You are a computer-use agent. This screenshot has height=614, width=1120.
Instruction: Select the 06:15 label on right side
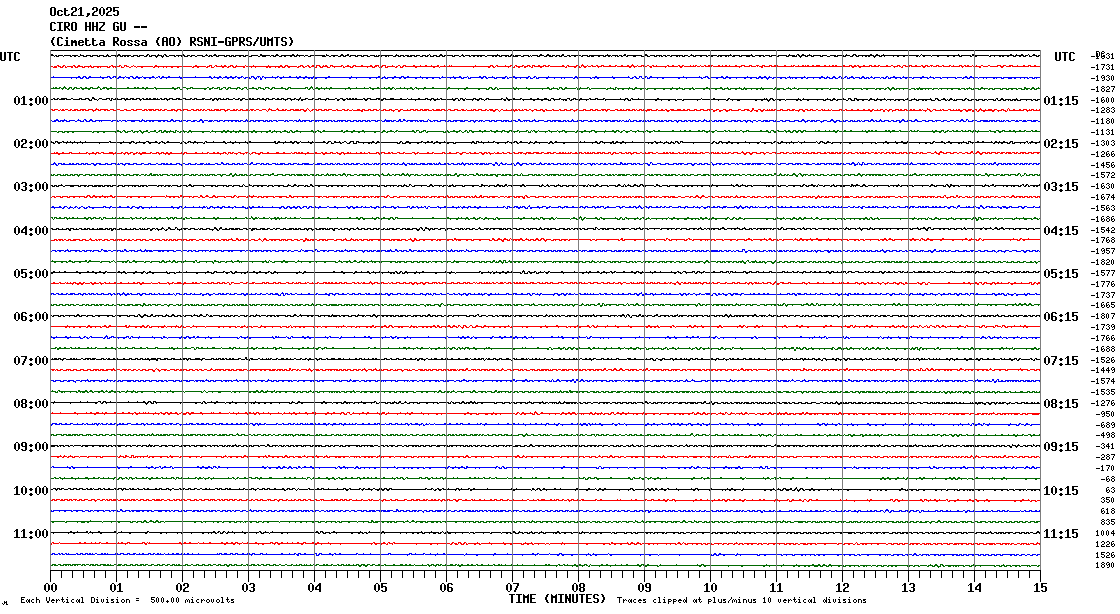[1060, 317]
